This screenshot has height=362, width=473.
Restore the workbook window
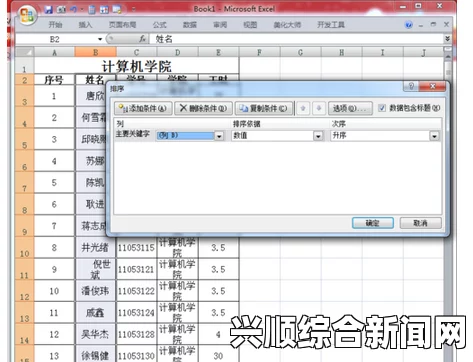[x=433, y=25]
